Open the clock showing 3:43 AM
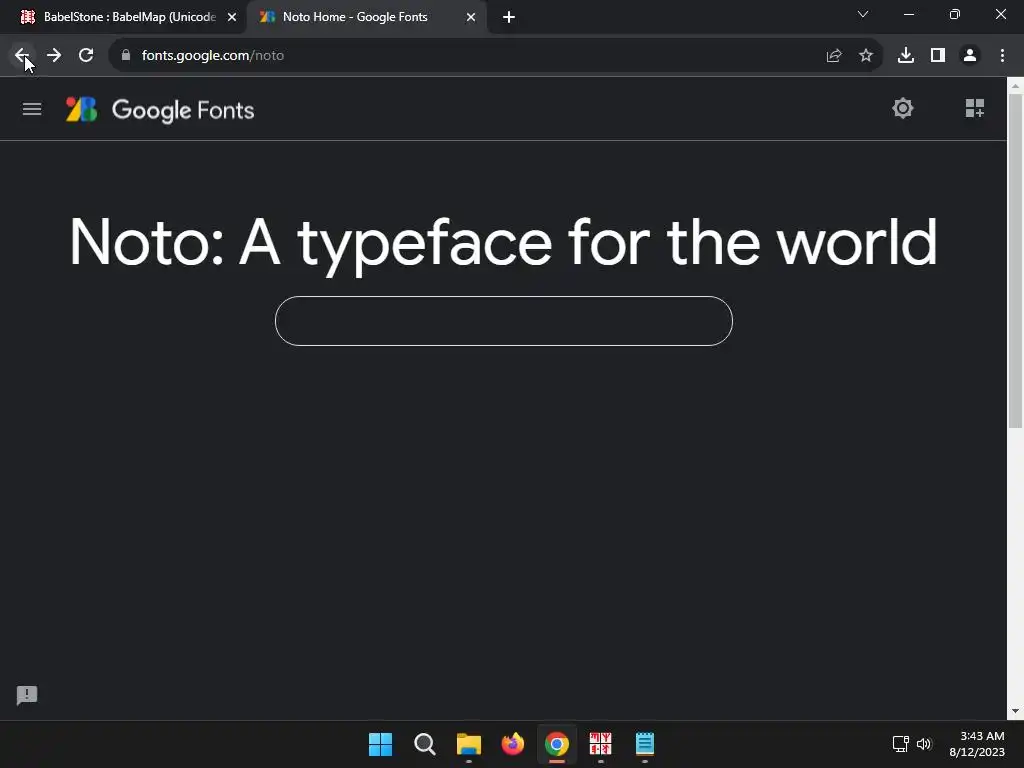Viewport: 1024px width, 768px height. (x=977, y=744)
